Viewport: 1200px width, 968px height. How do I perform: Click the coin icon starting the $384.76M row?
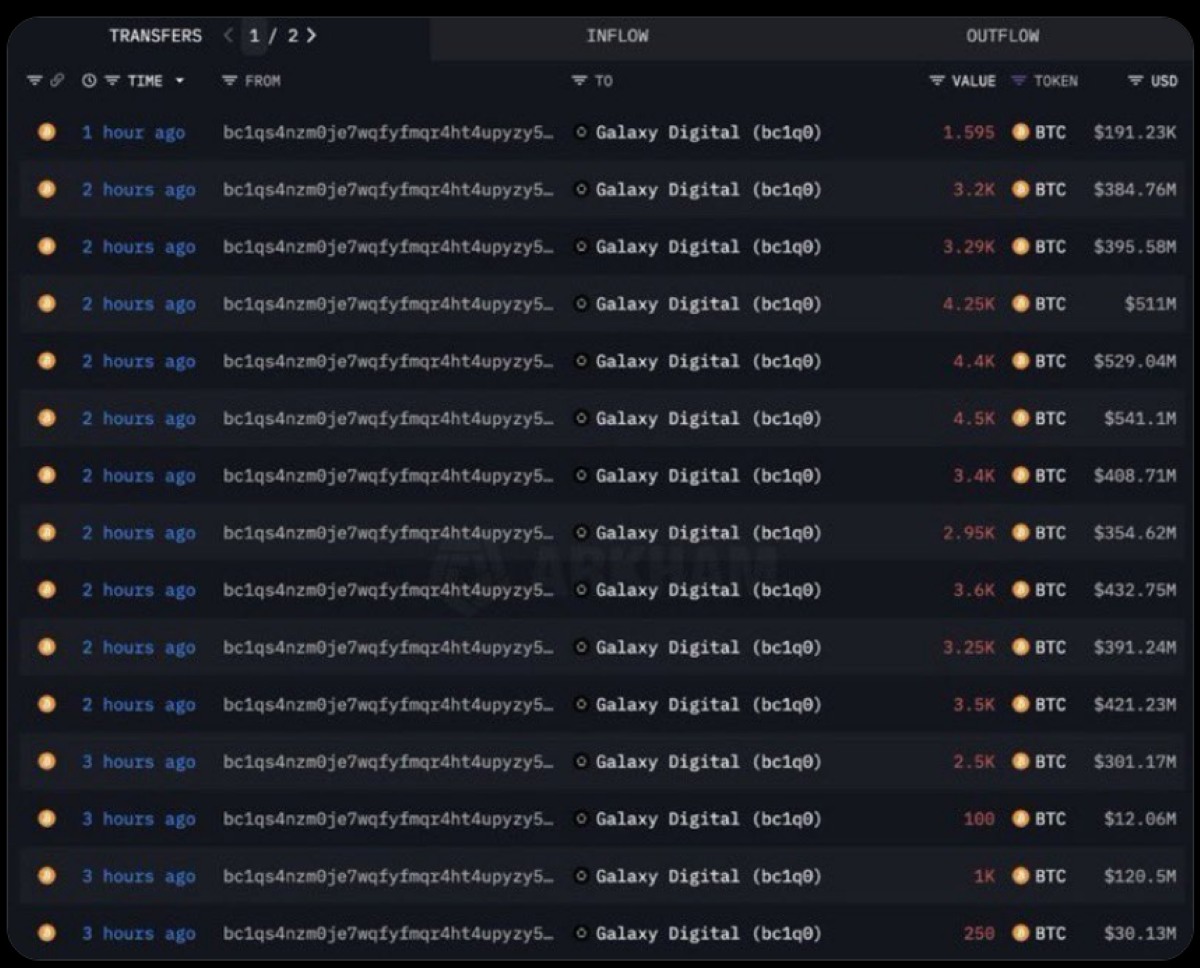[46, 189]
